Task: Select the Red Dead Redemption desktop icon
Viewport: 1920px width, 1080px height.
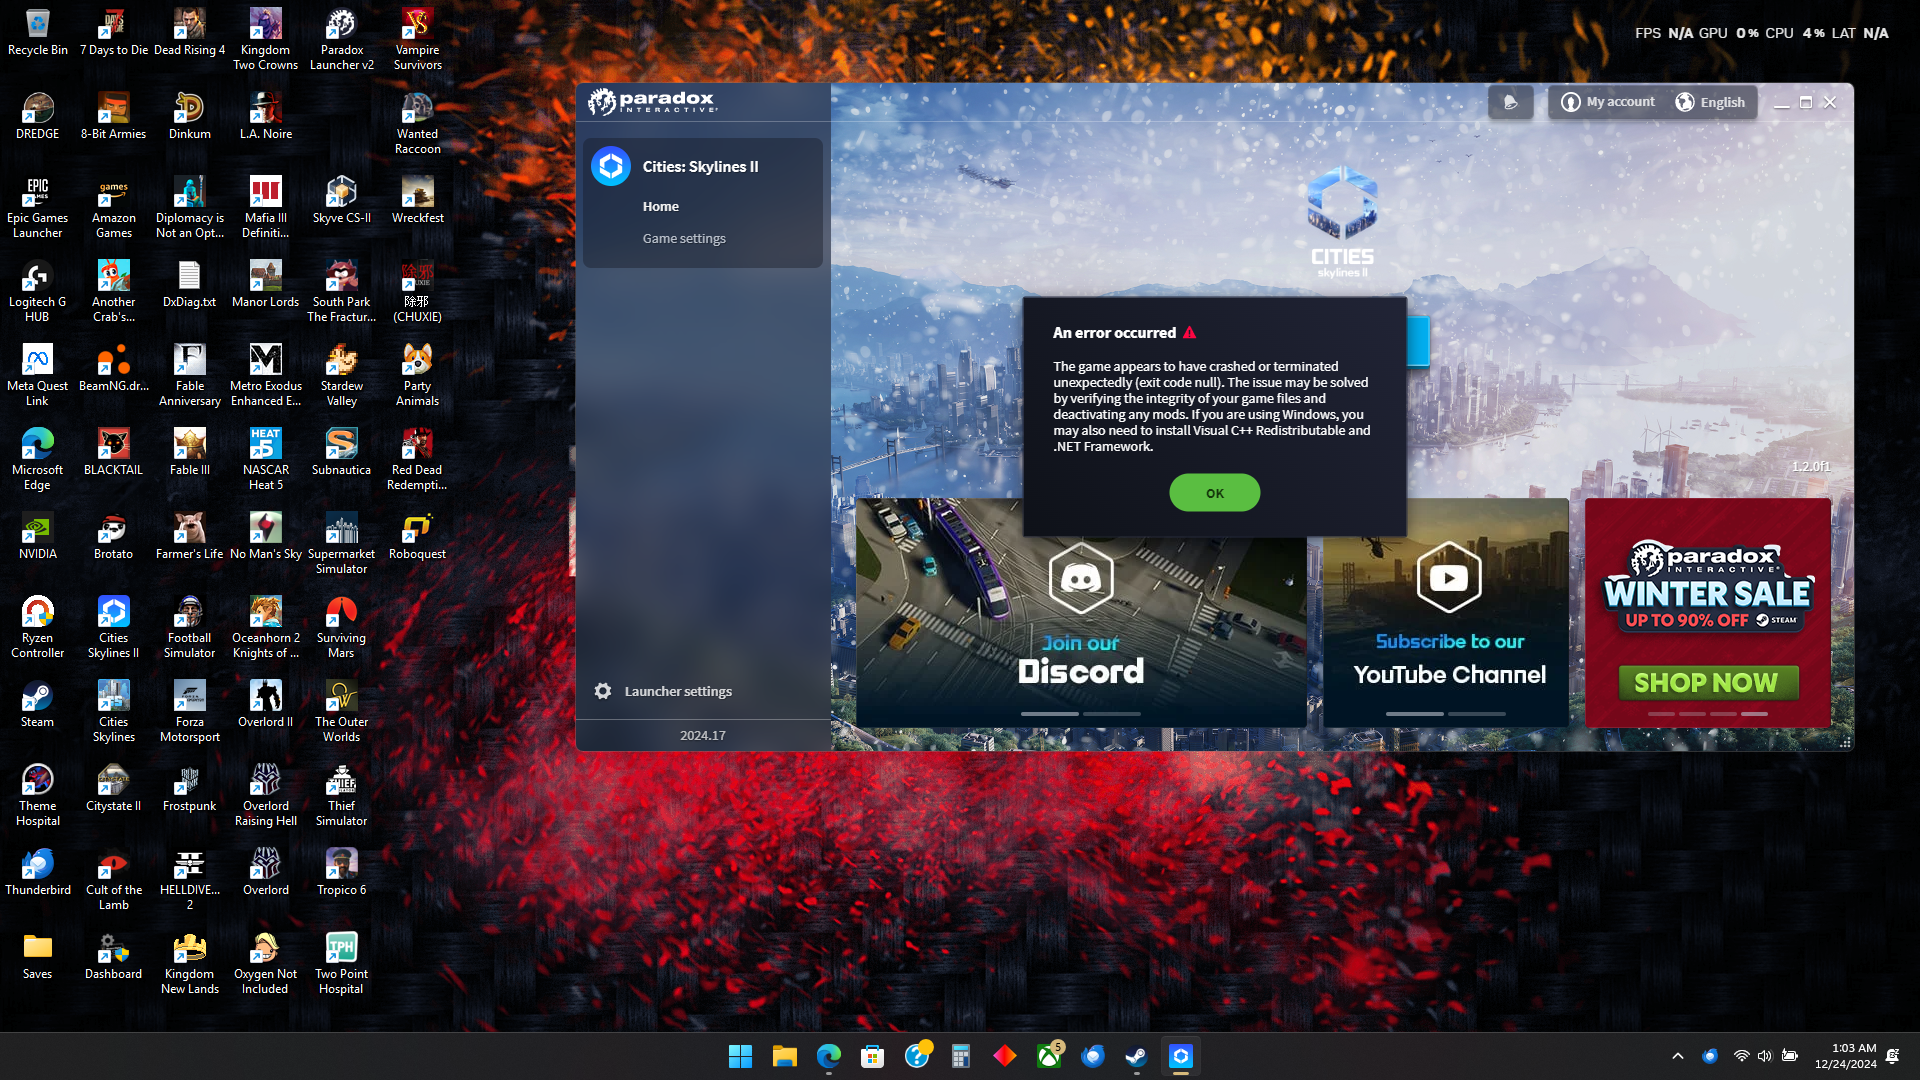Action: (x=417, y=460)
